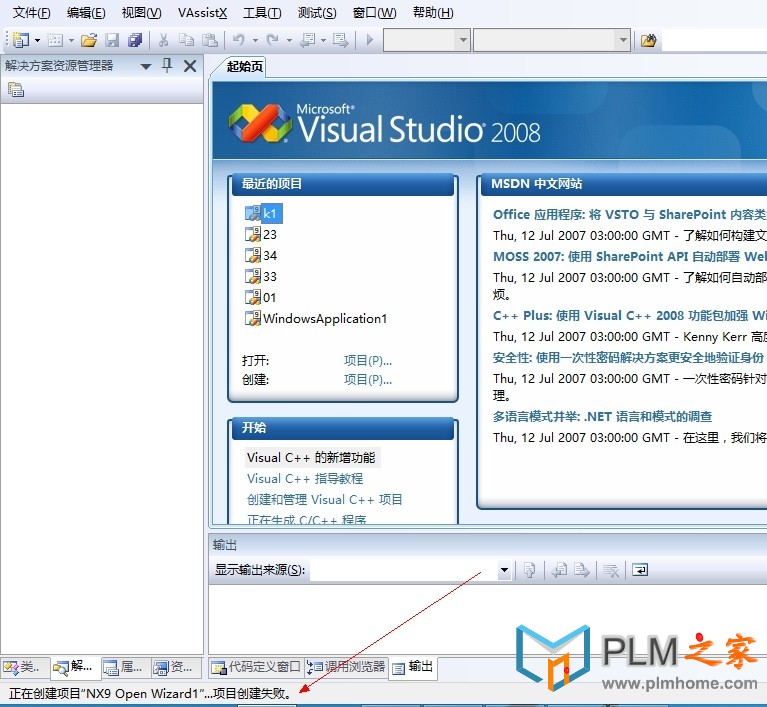This screenshot has height=707, width=767.
Task: Open the 视图(V) menu
Action: [x=141, y=13]
